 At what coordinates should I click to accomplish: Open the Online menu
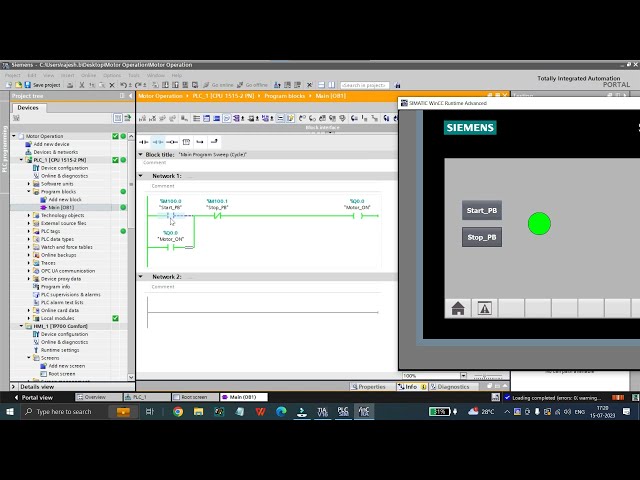coord(88,76)
